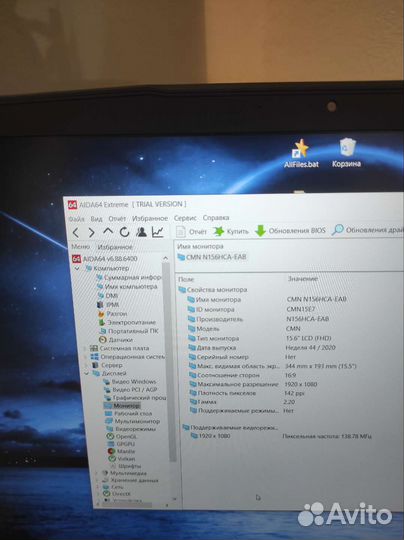Image resolution: width=404 pixels, height=540 pixels.
Task: Open the AllFiles.bat desktop shortcut
Action: pos(301,154)
